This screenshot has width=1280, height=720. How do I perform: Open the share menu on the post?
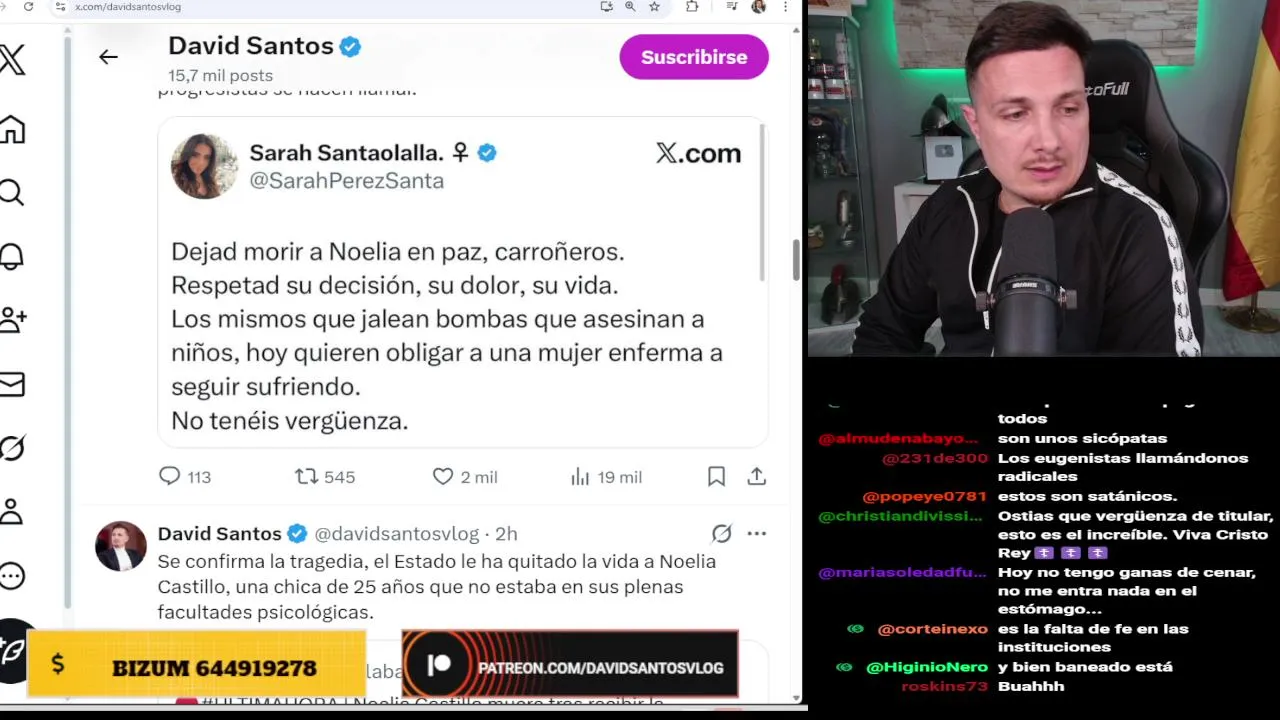[757, 477]
